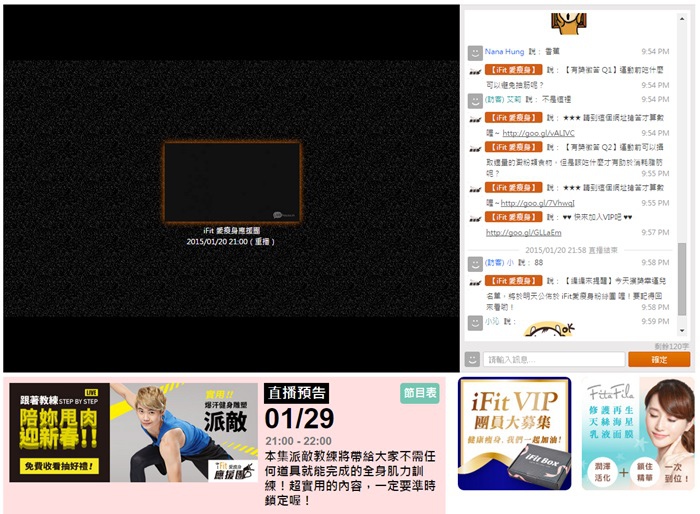
Task: Open the iFit VIP 團員大募集 ad banner
Action: point(515,434)
